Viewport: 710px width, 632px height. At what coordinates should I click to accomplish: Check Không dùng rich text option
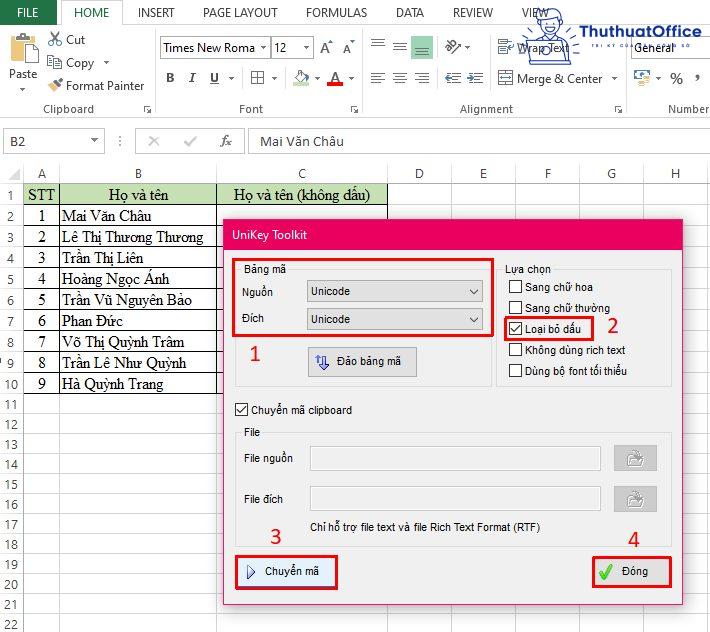[x=515, y=350]
